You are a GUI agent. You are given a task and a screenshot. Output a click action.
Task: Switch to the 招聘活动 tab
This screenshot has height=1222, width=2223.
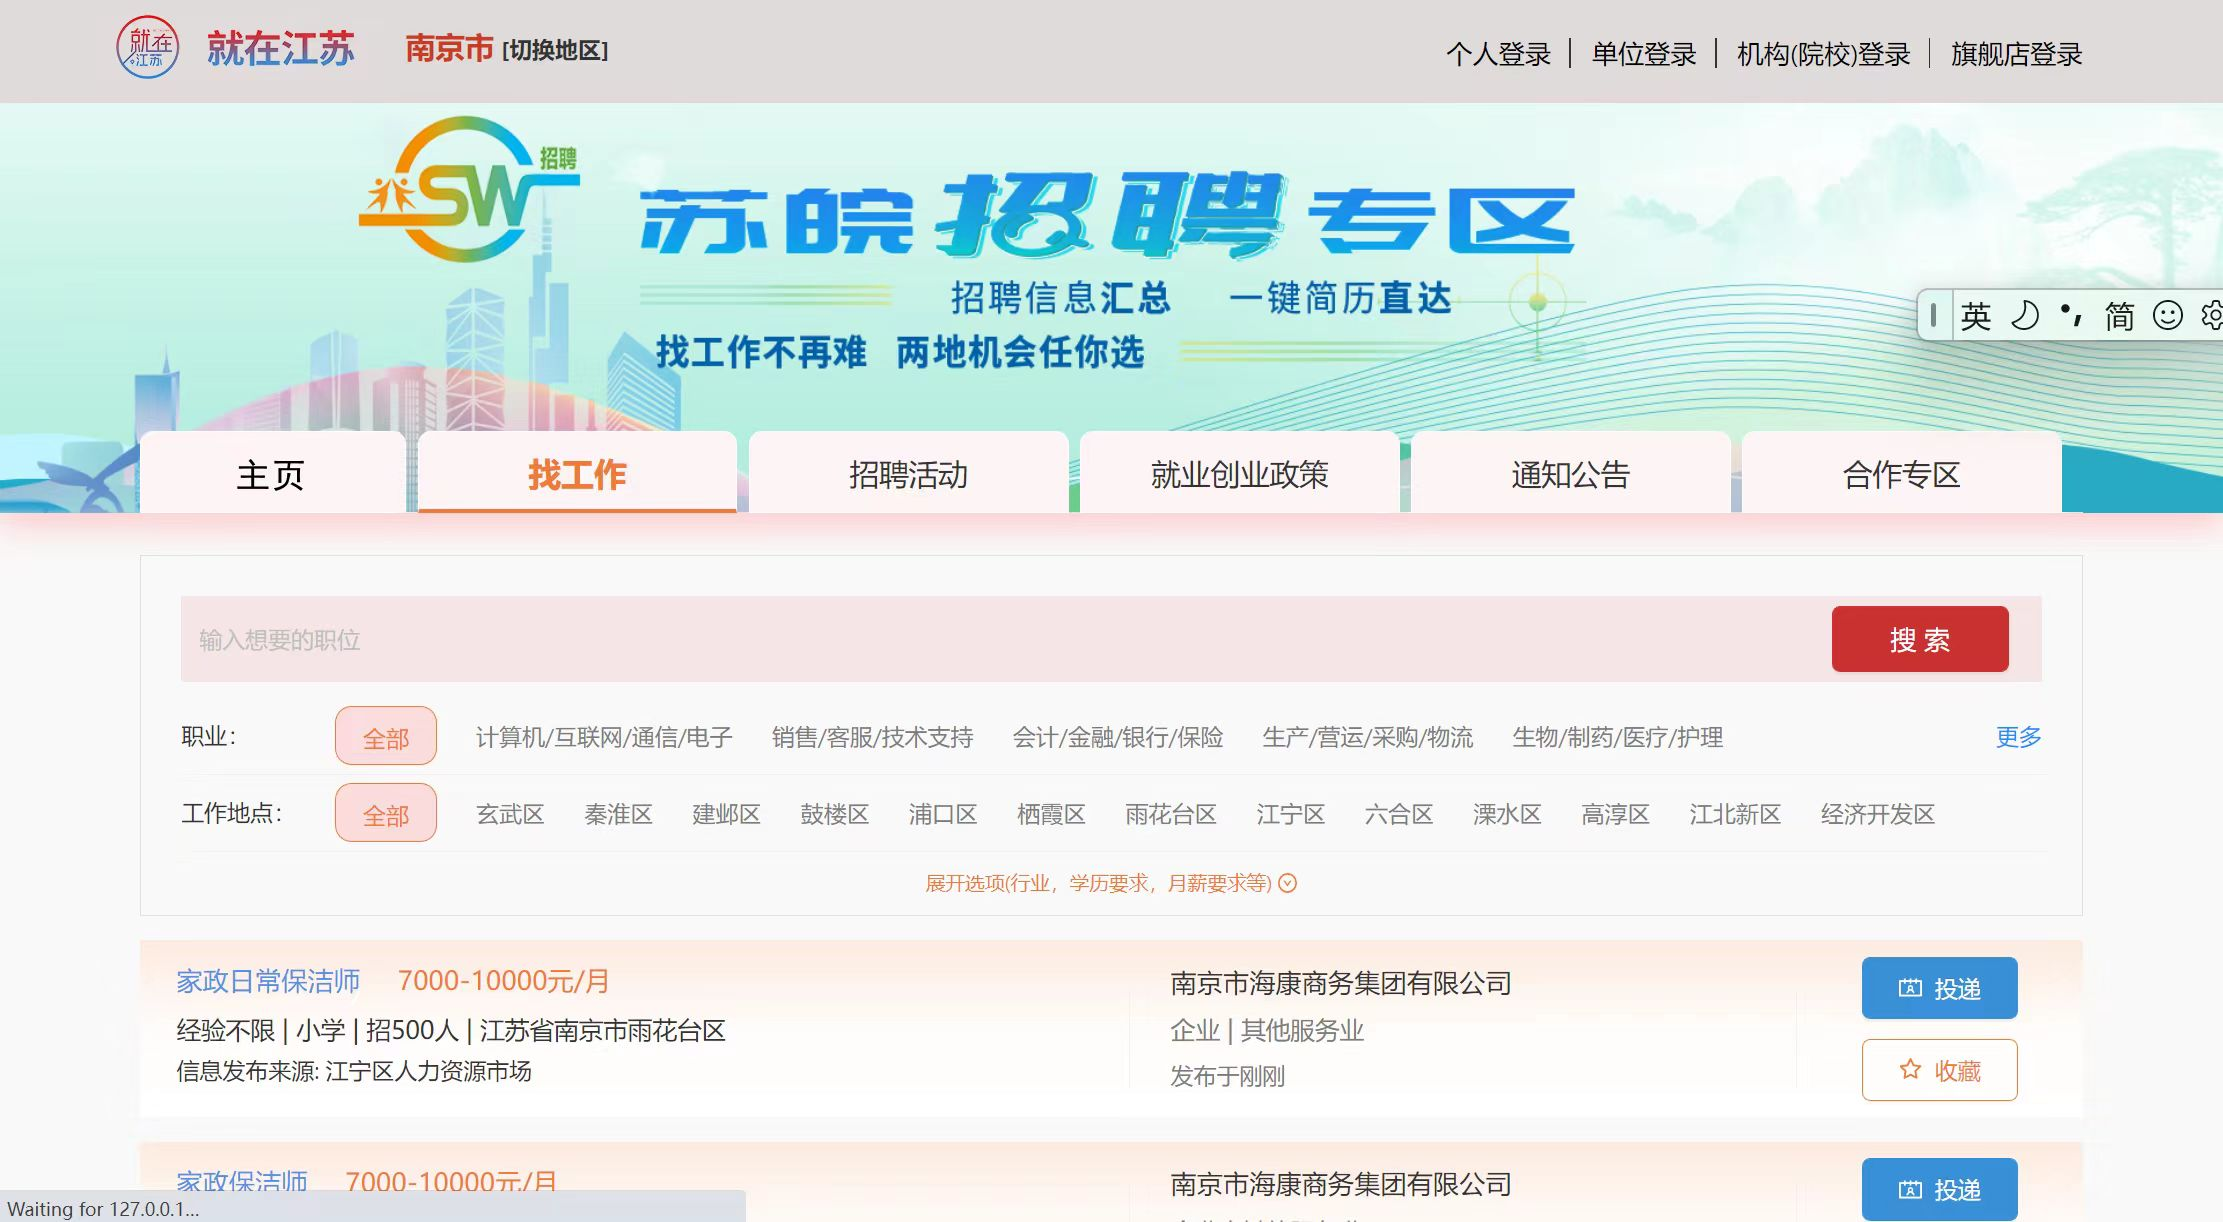(x=908, y=474)
